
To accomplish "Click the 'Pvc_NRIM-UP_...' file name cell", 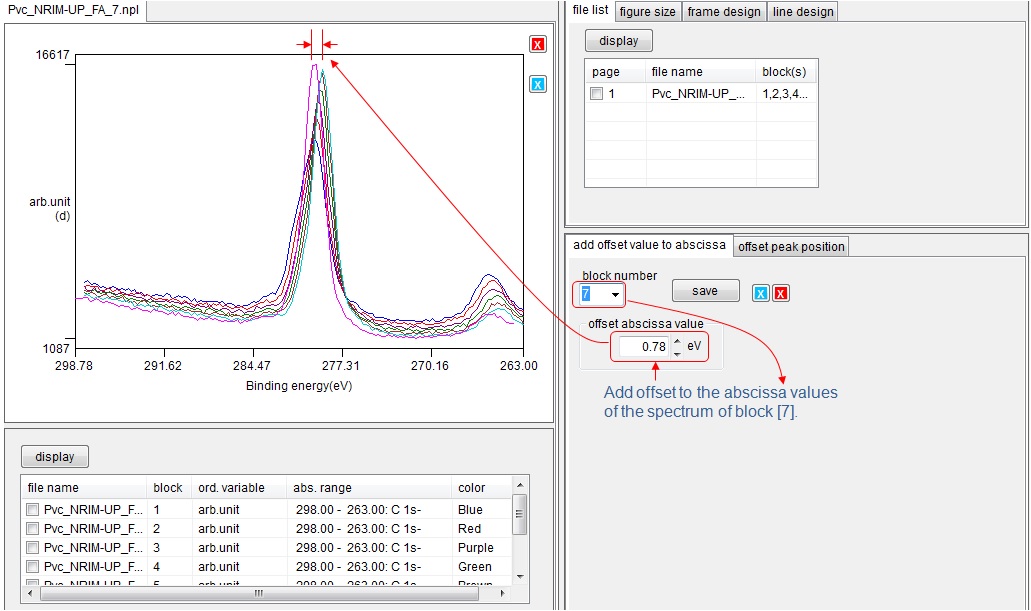I will 698,93.
